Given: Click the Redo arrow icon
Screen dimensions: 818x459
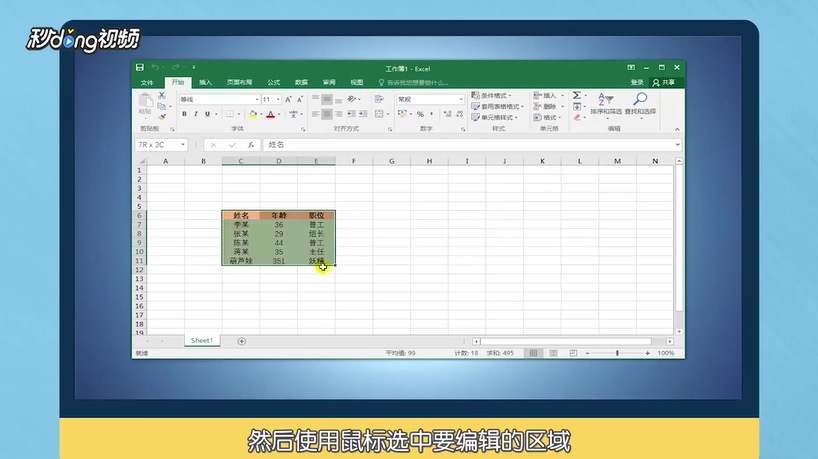Looking at the screenshot, I should point(176,67).
